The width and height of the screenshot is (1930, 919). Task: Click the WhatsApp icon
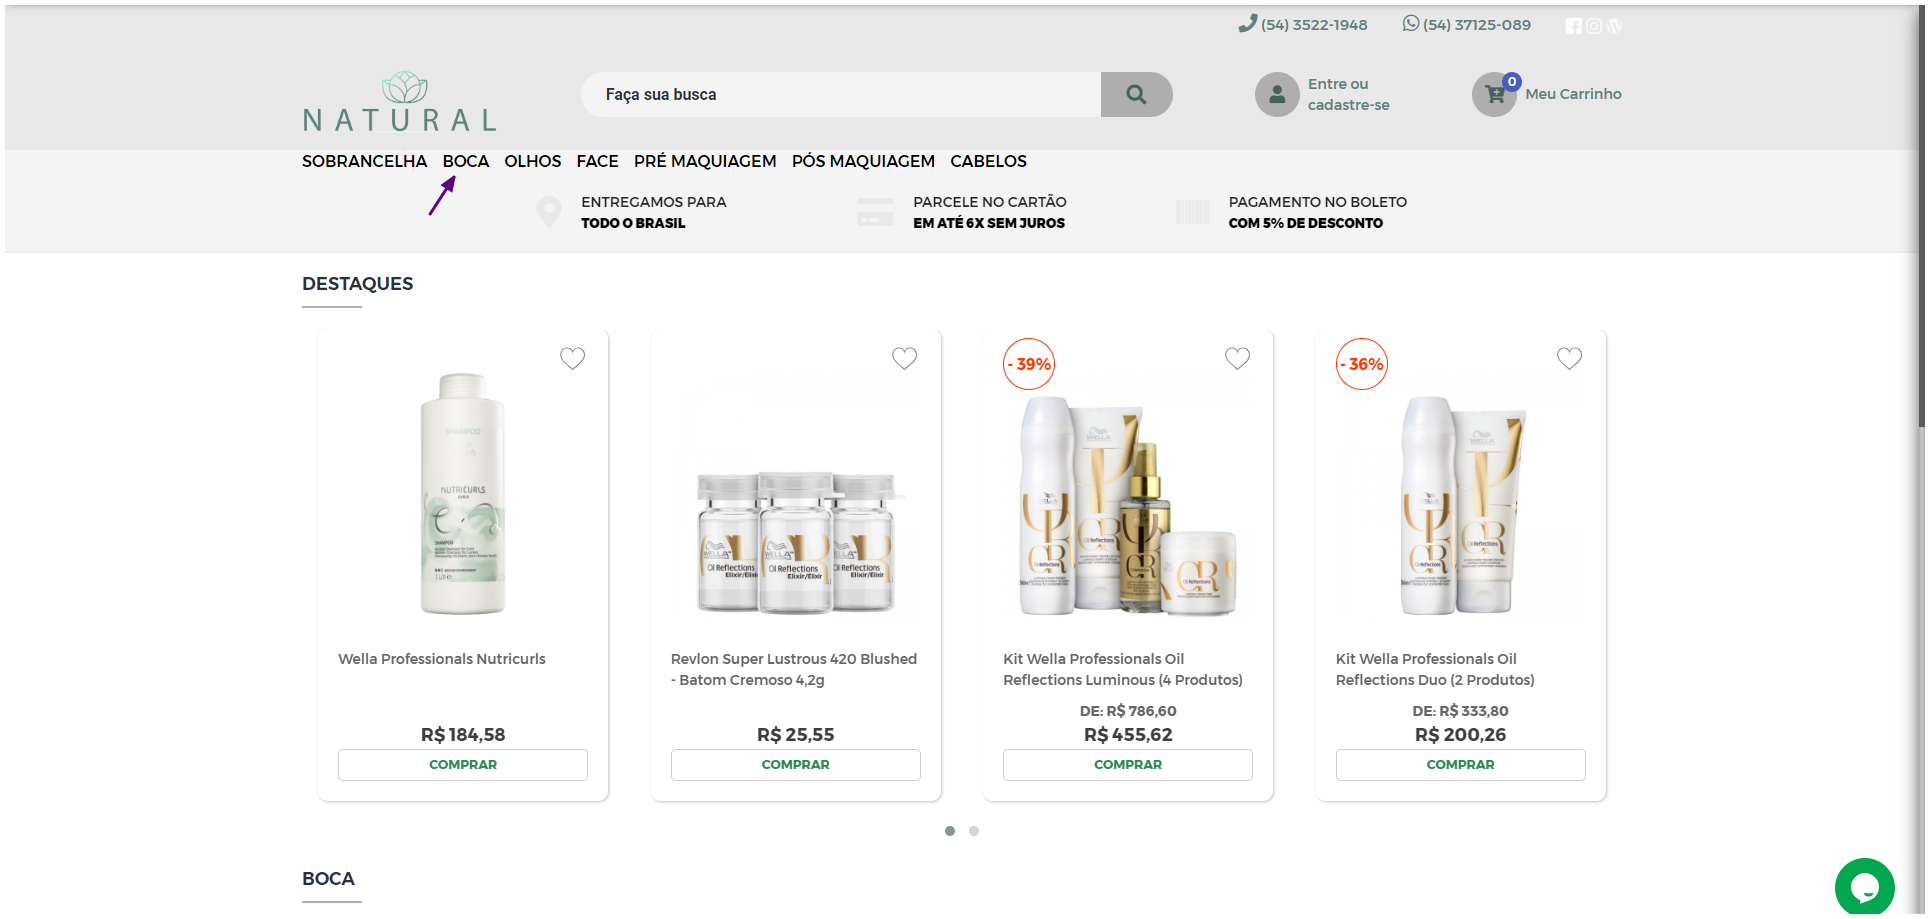point(1411,23)
